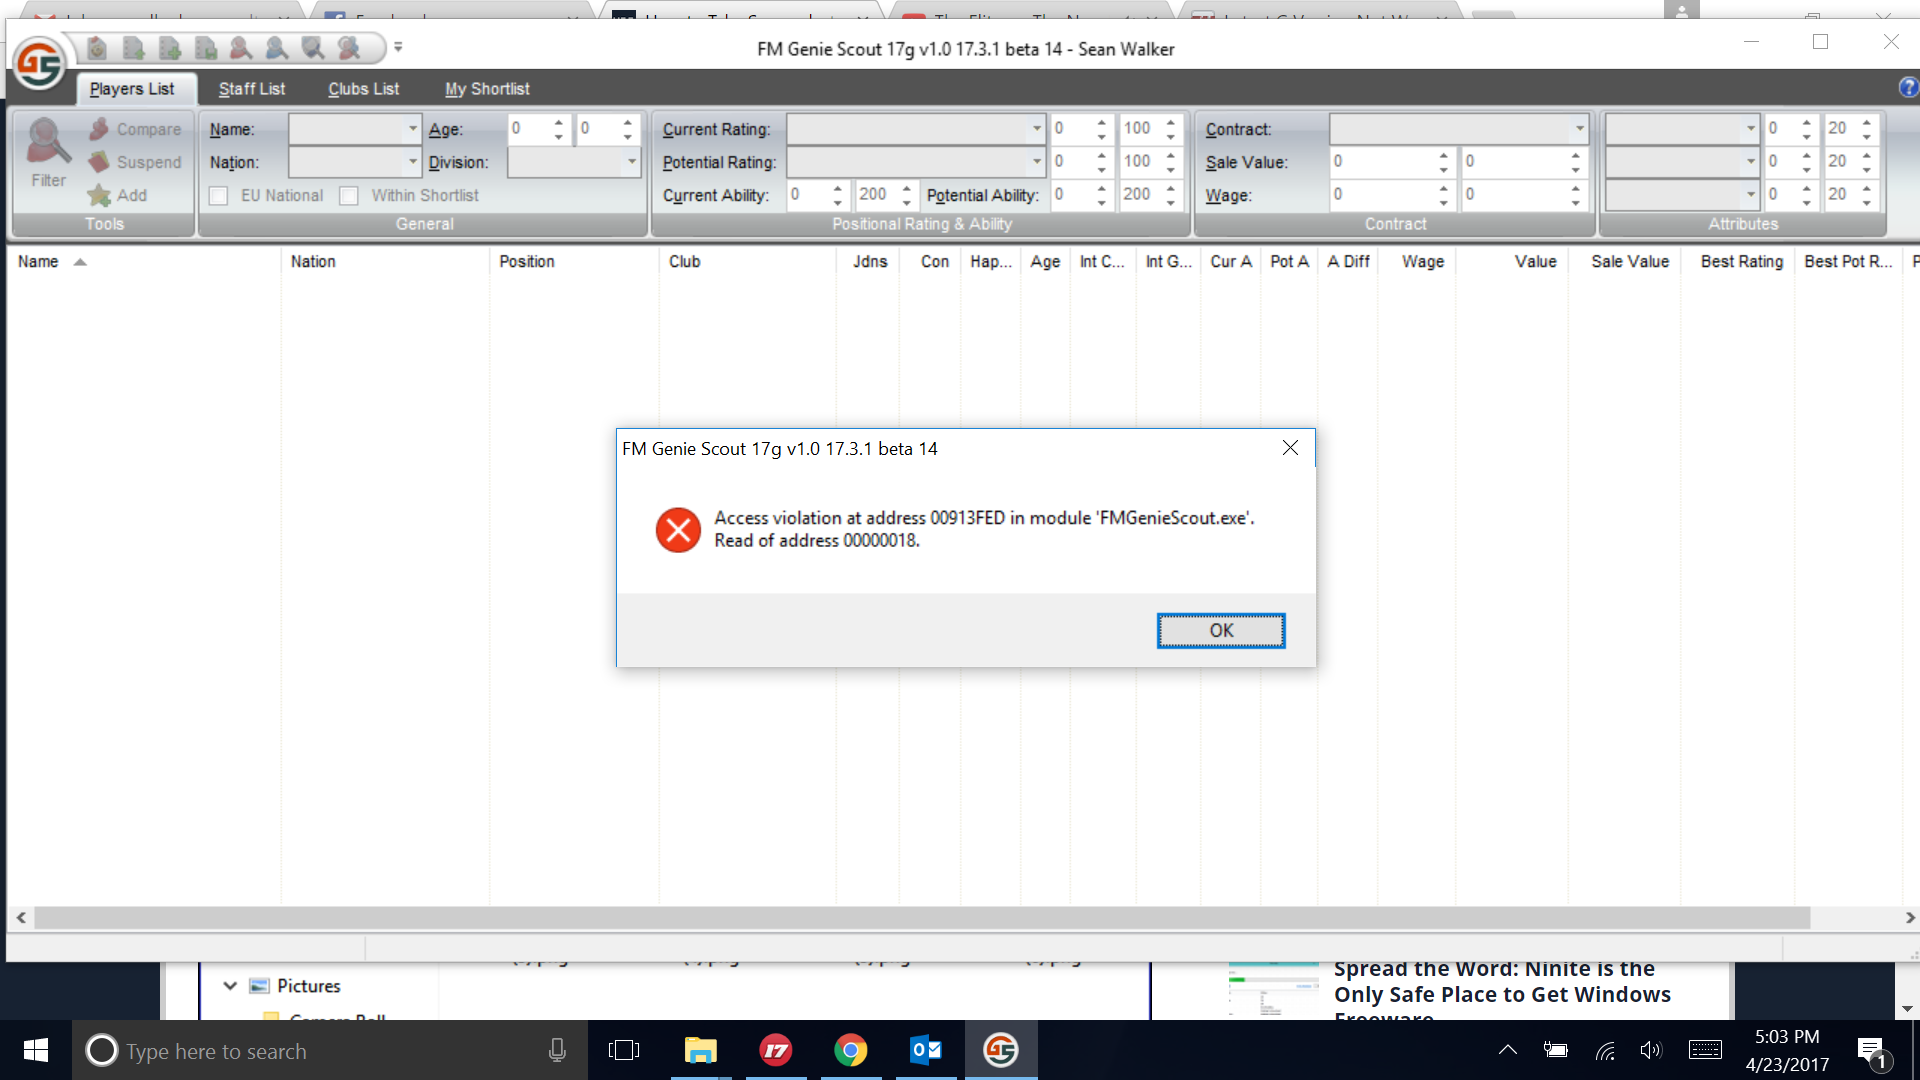Open the My Shortlist tab

487,89
